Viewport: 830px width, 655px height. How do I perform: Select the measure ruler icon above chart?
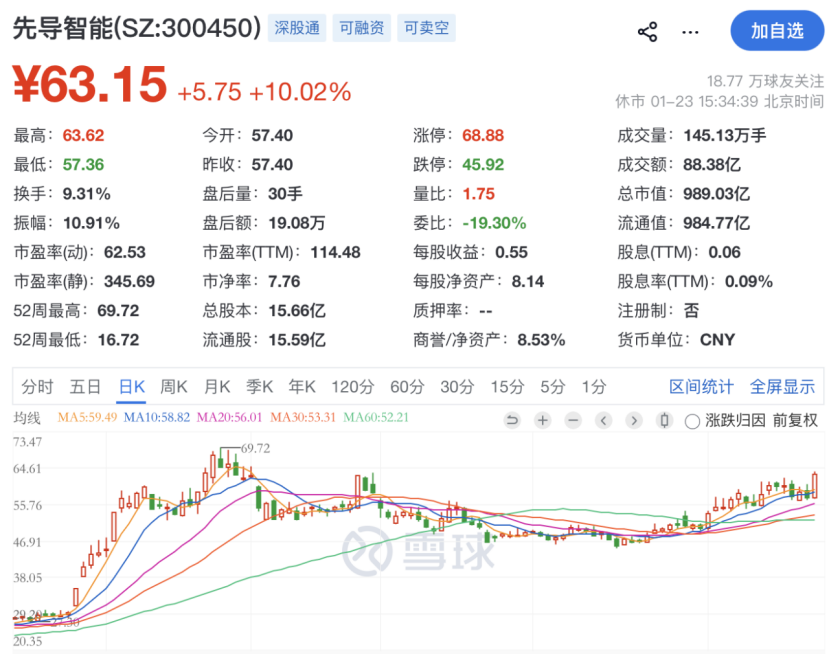point(663,421)
